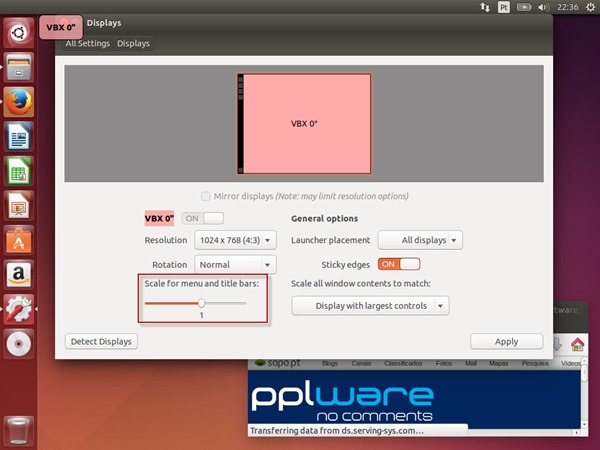Click the scale for menu slider handle
This screenshot has height=450, width=600.
pyautogui.click(x=202, y=303)
